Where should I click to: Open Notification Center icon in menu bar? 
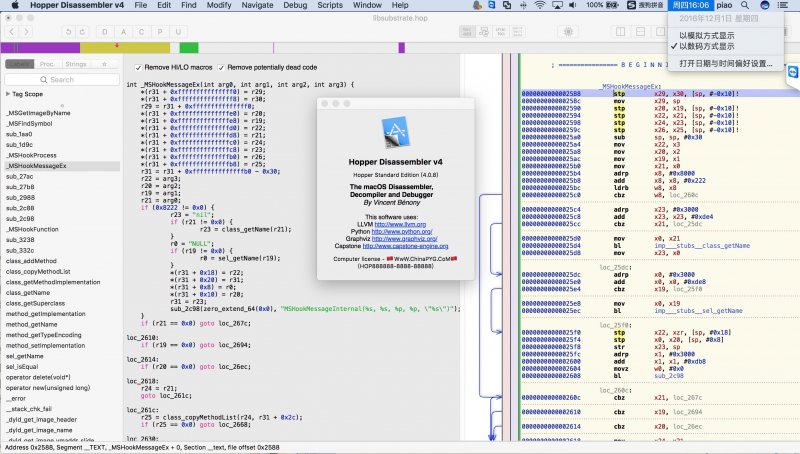click(782, 5)
